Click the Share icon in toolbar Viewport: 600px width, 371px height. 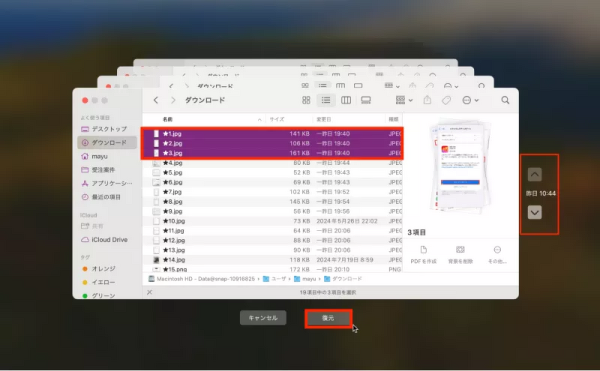pyautogui.click(x=427, y=100)
